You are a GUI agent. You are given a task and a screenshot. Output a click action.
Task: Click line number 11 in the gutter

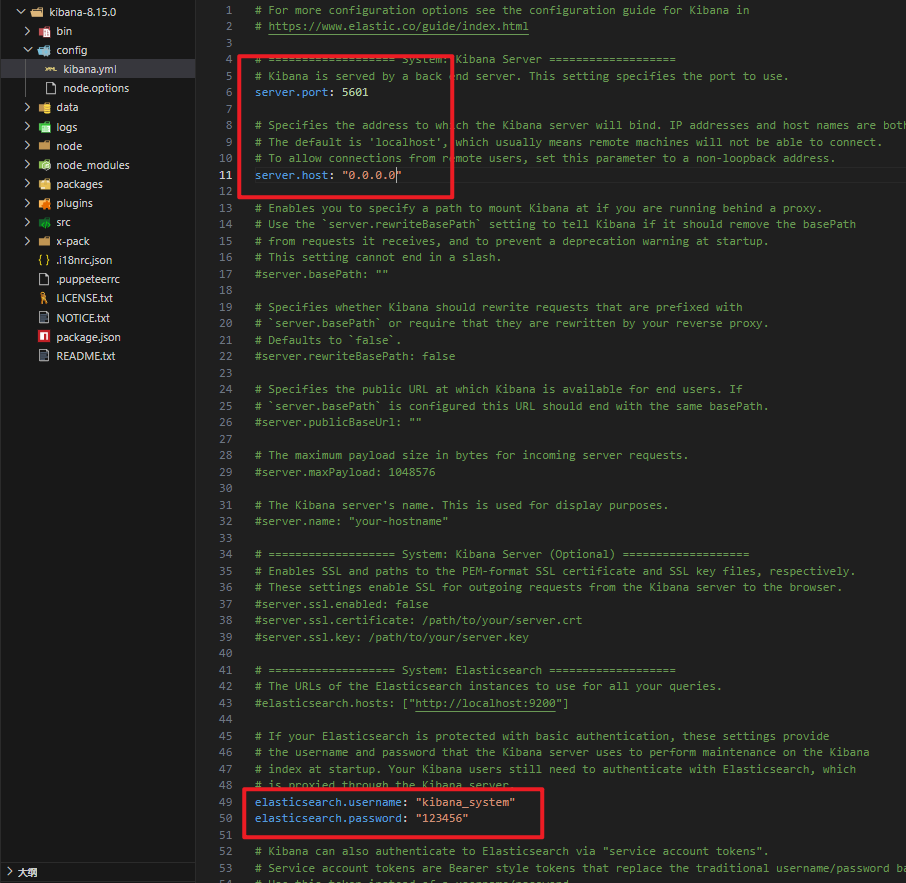point(225,175)
